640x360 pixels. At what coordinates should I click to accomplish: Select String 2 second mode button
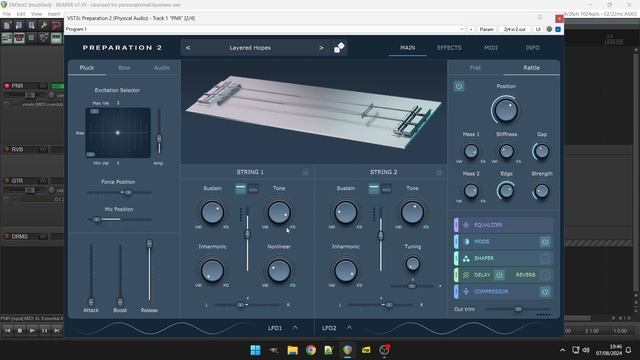point(386,189)
